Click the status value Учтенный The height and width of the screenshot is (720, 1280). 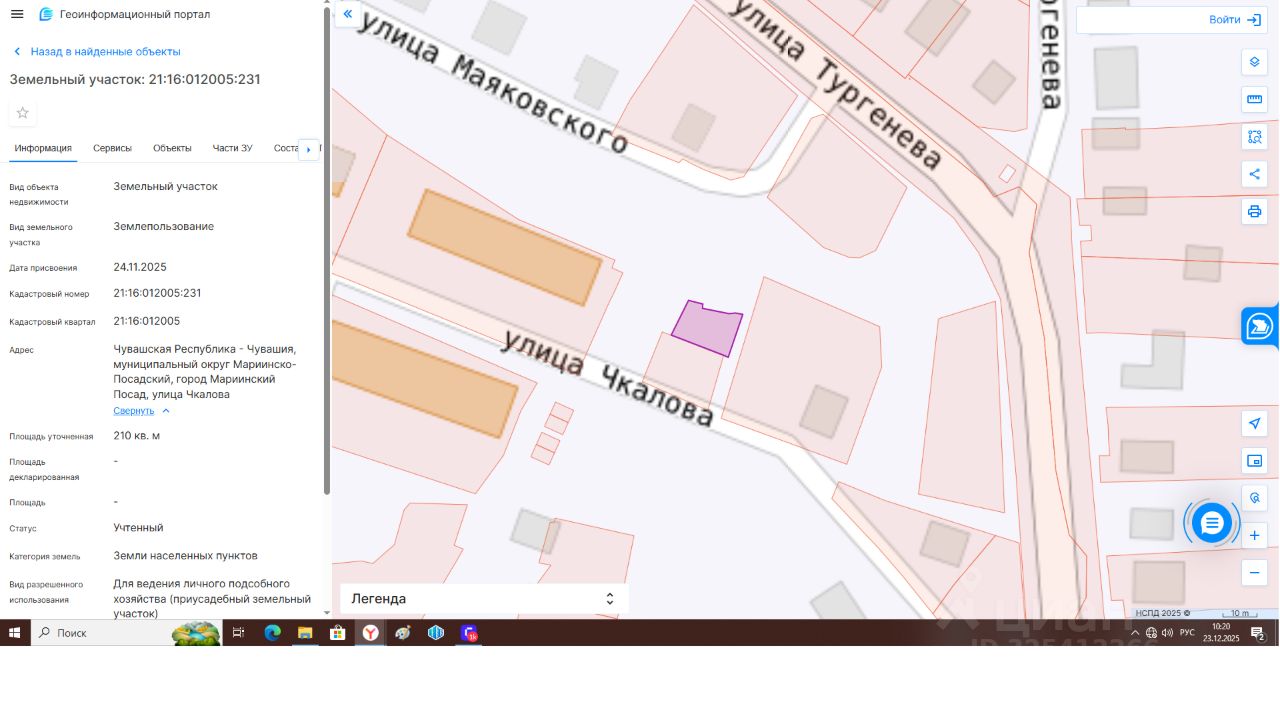coord(138,528)
